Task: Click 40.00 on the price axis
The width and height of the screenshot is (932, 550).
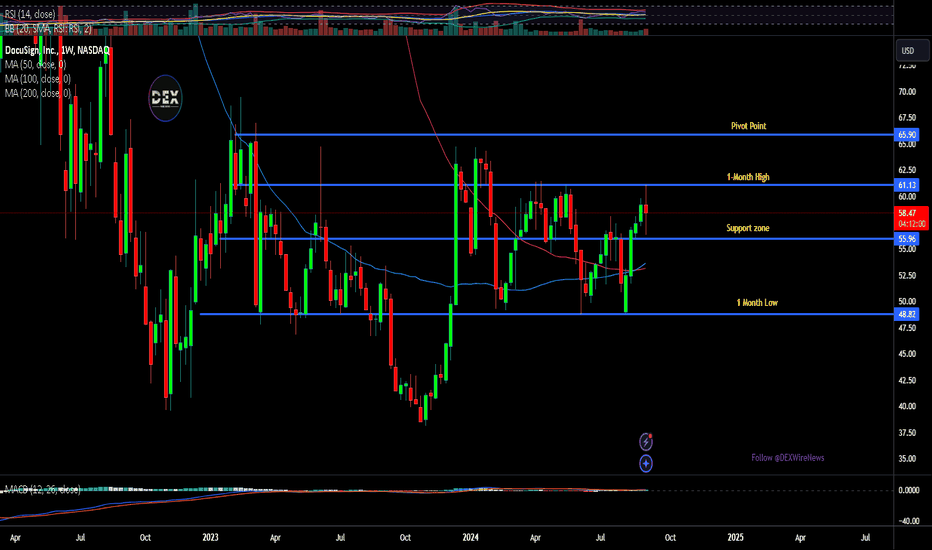Action: [x=907, y=406]
